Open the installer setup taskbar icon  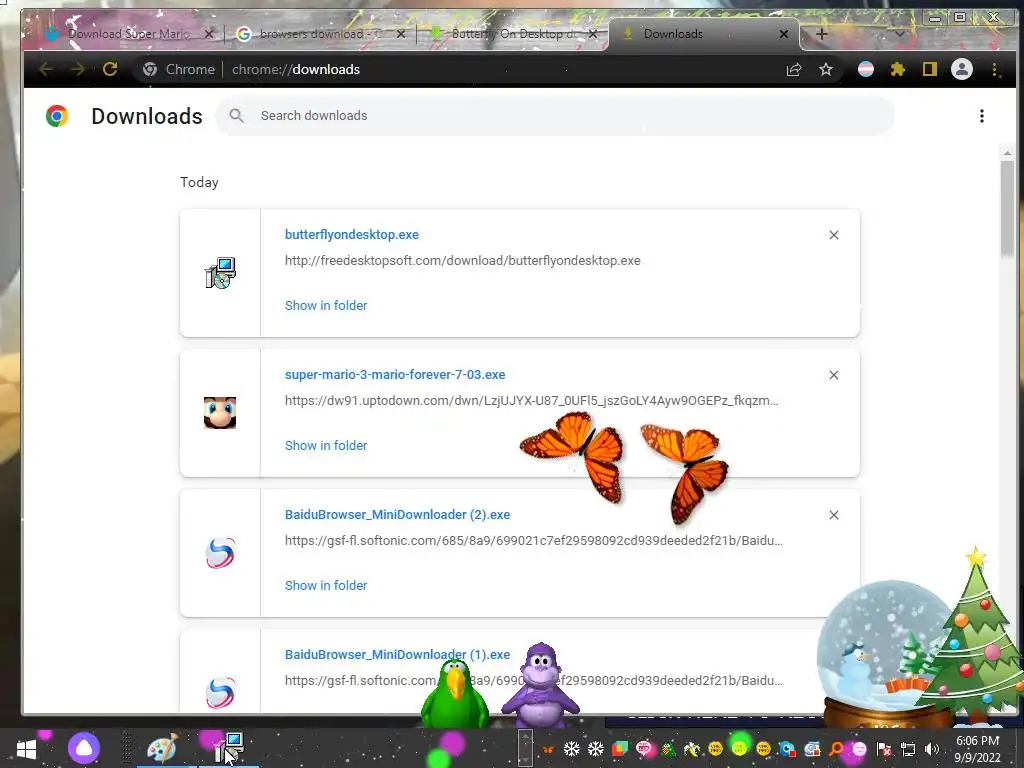(x=229, y=748)
